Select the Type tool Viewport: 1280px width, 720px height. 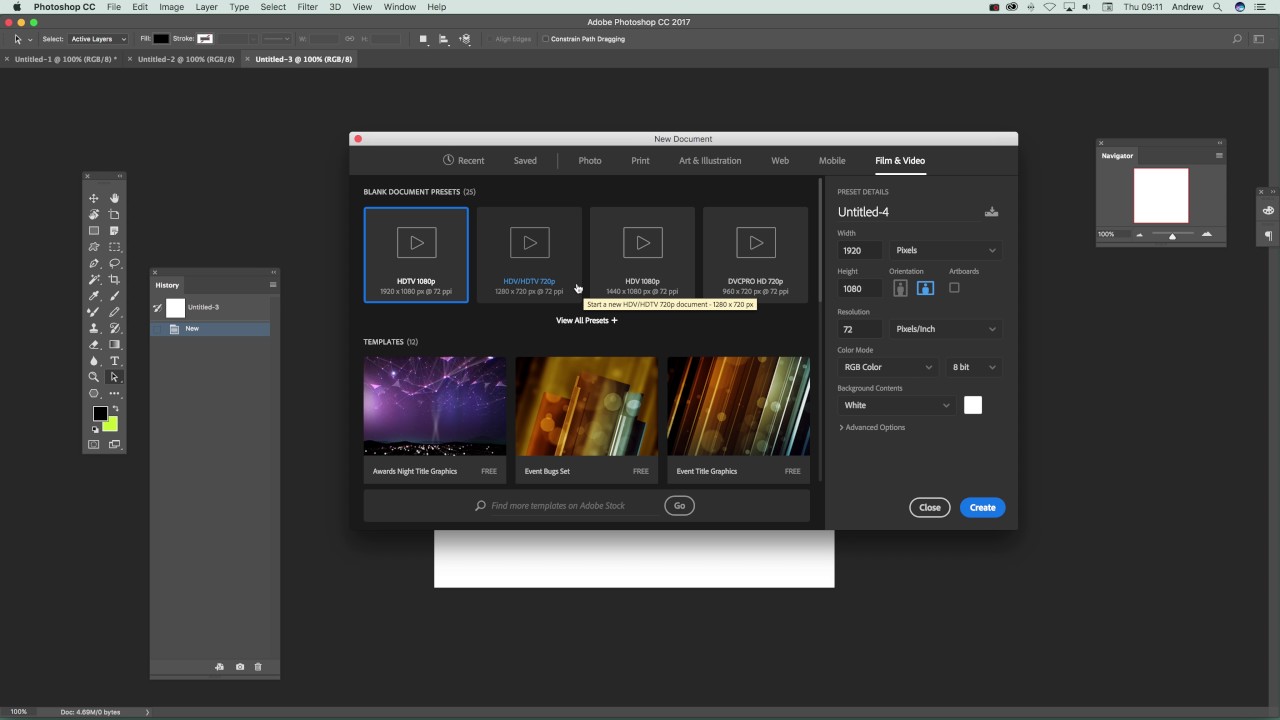(x=114, y=361)
